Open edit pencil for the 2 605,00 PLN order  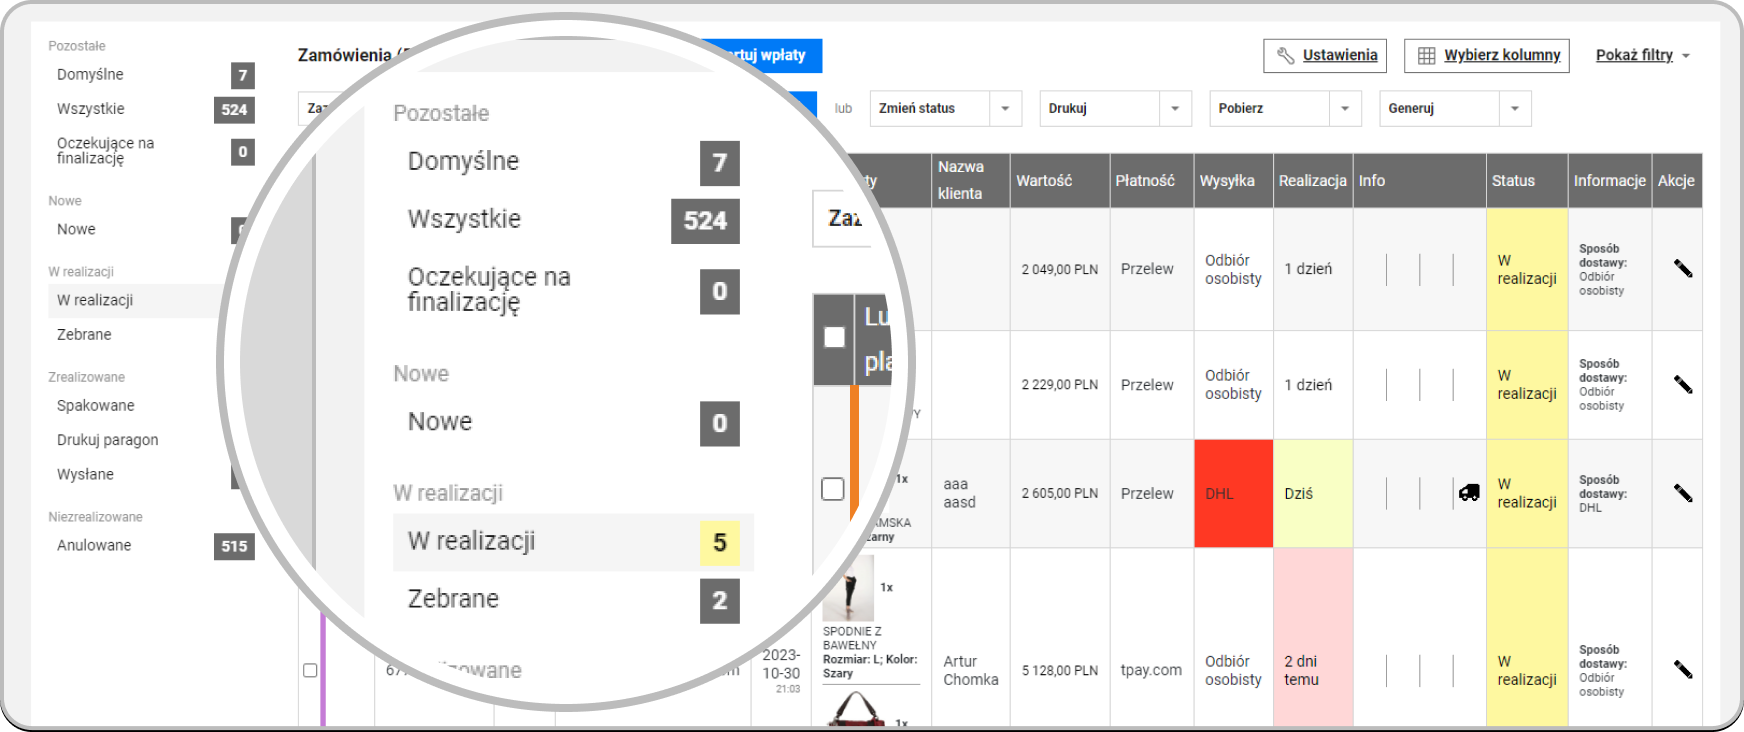1683,493
